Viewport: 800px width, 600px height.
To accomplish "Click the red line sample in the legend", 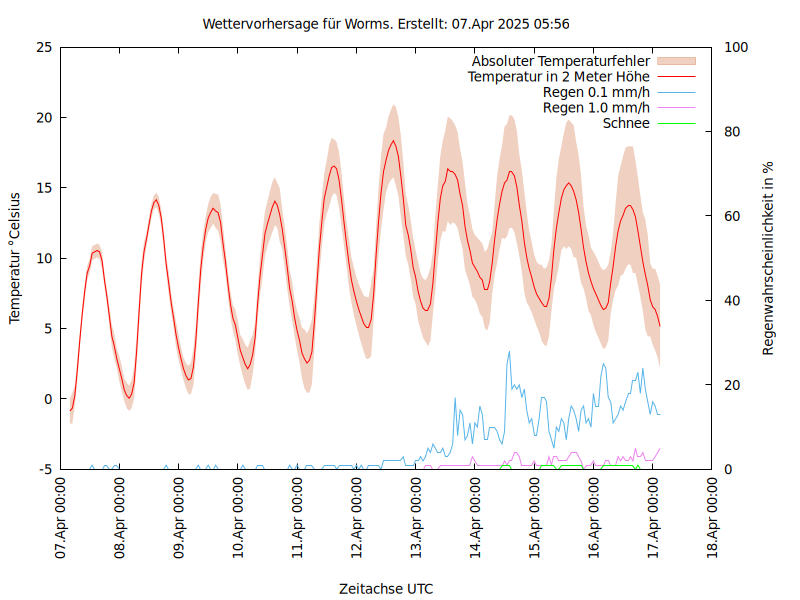I will pyautogui.click(x=675, y=76).
